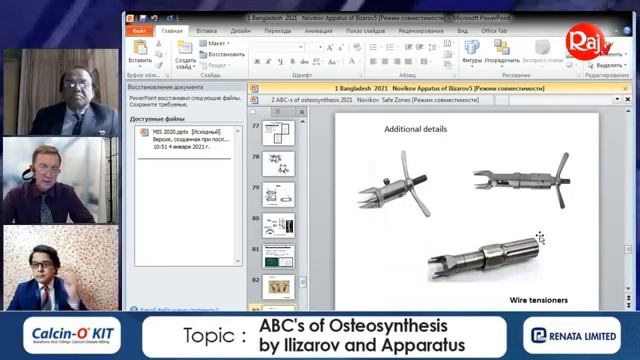Click the Convert to SmartArt icon

448,64
